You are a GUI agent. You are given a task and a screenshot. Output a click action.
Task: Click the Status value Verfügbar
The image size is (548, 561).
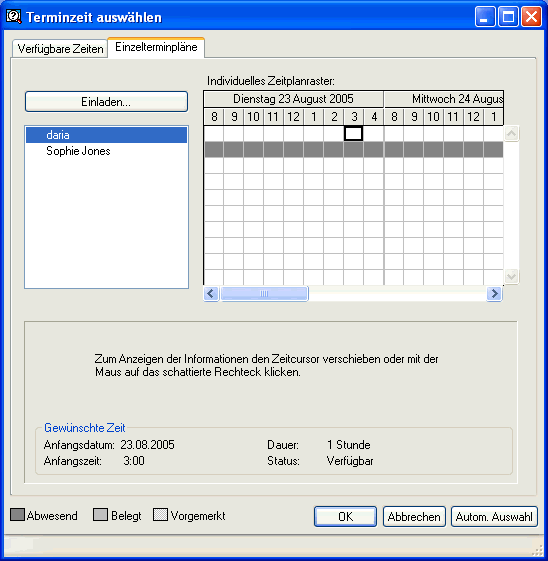[350, 461]
